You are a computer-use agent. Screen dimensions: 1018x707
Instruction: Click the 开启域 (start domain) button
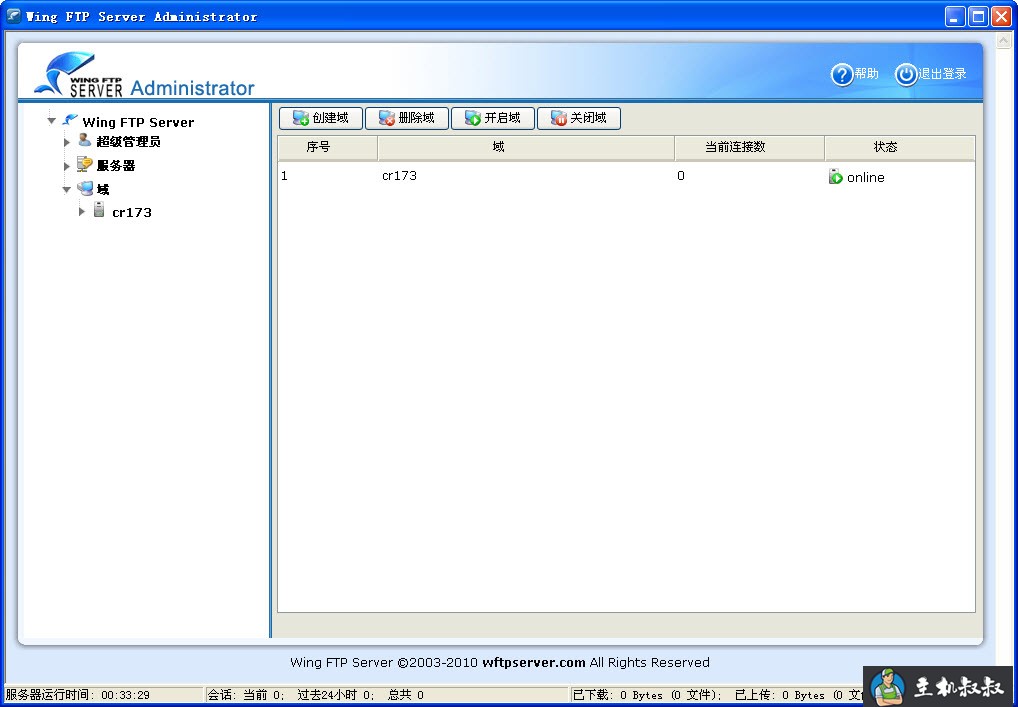click(x=493, y=118)
